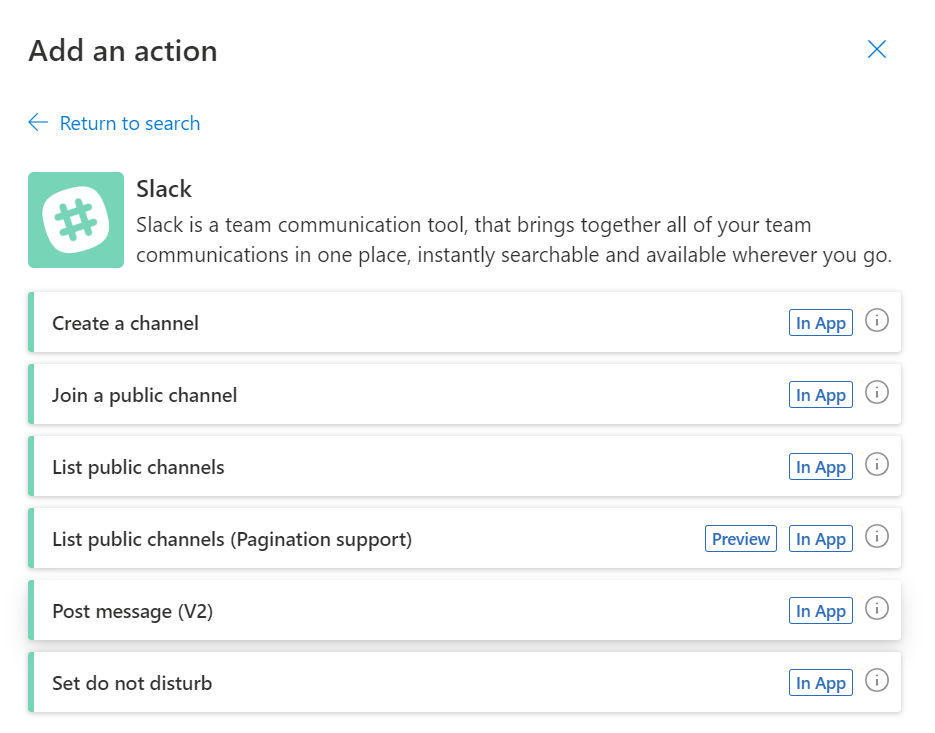The image size is (935, 733).
Task: Click the Slack connector logo
Action: 76,220
